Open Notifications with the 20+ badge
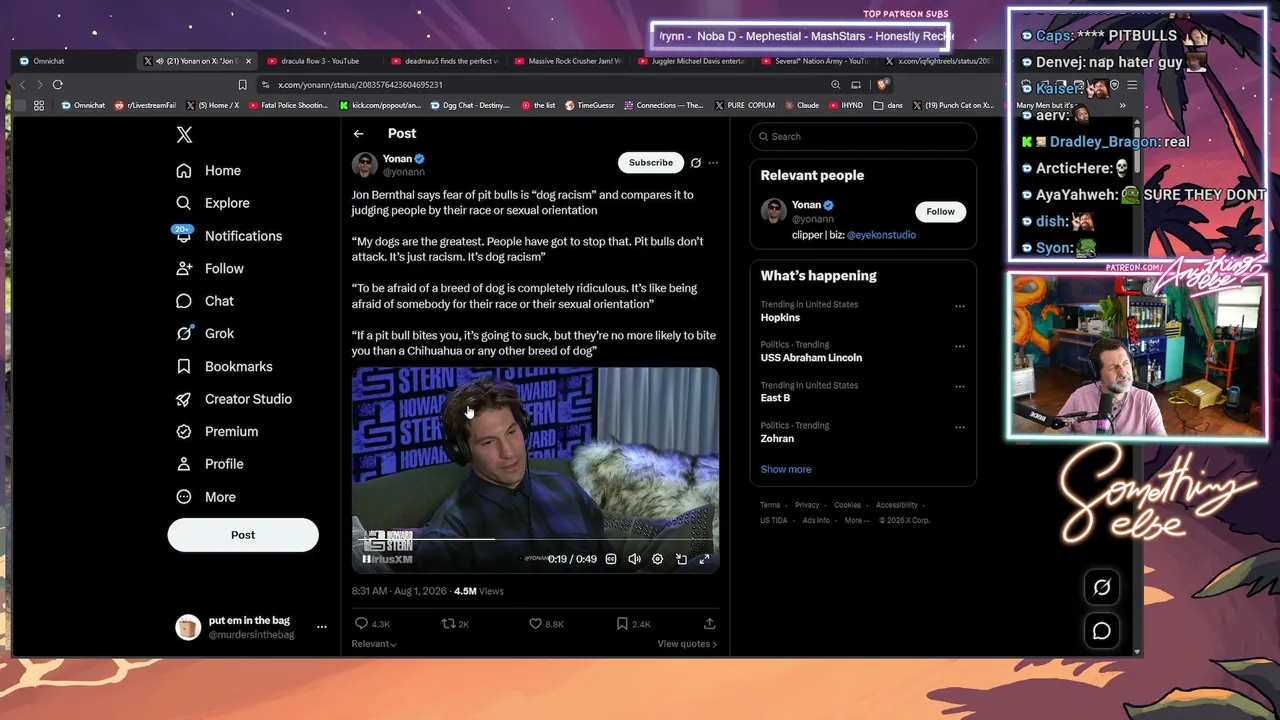Image resolution: width=1280 pixels, height=720 pixels. click(229, 236)
